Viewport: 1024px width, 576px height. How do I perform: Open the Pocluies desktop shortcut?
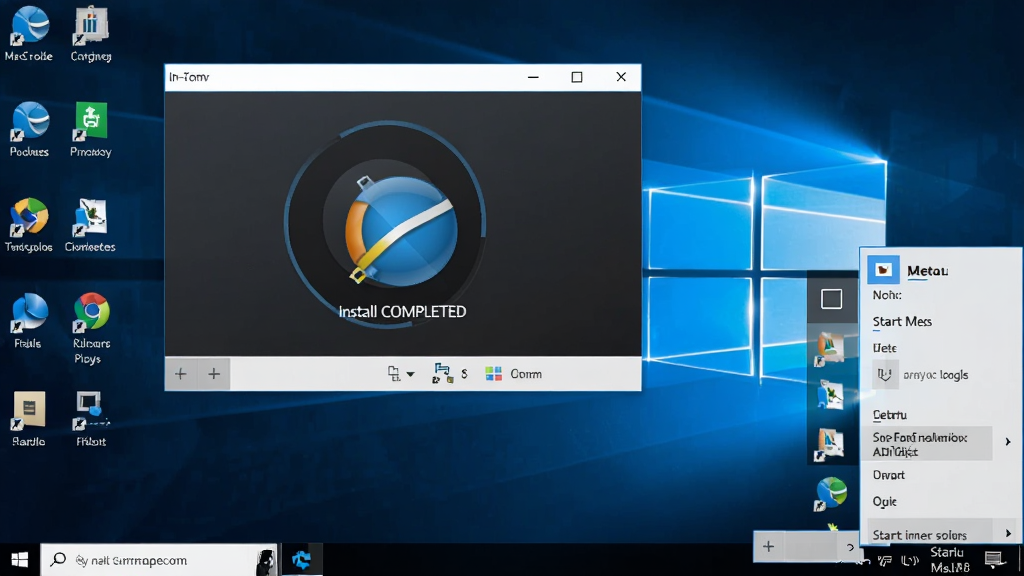click(29, 129)
